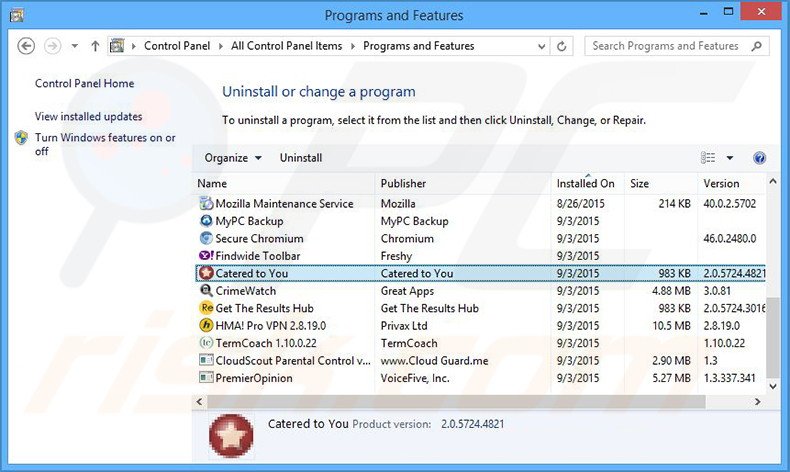Sort by the Publisher column header
This screenshot has height=472, width=790.
click(403, 184)
